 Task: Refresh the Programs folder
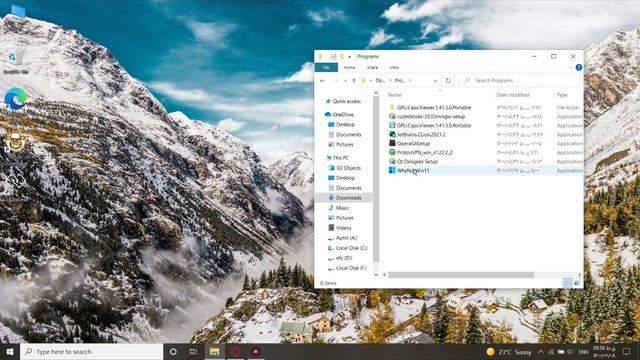click(448, 81)
